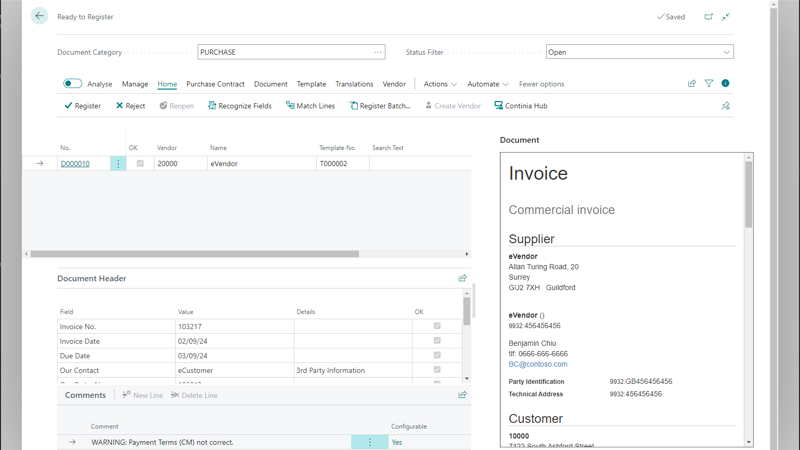Open options for Payment Terms warning comment
Viewport: 800px width, 450px height.
370,442
